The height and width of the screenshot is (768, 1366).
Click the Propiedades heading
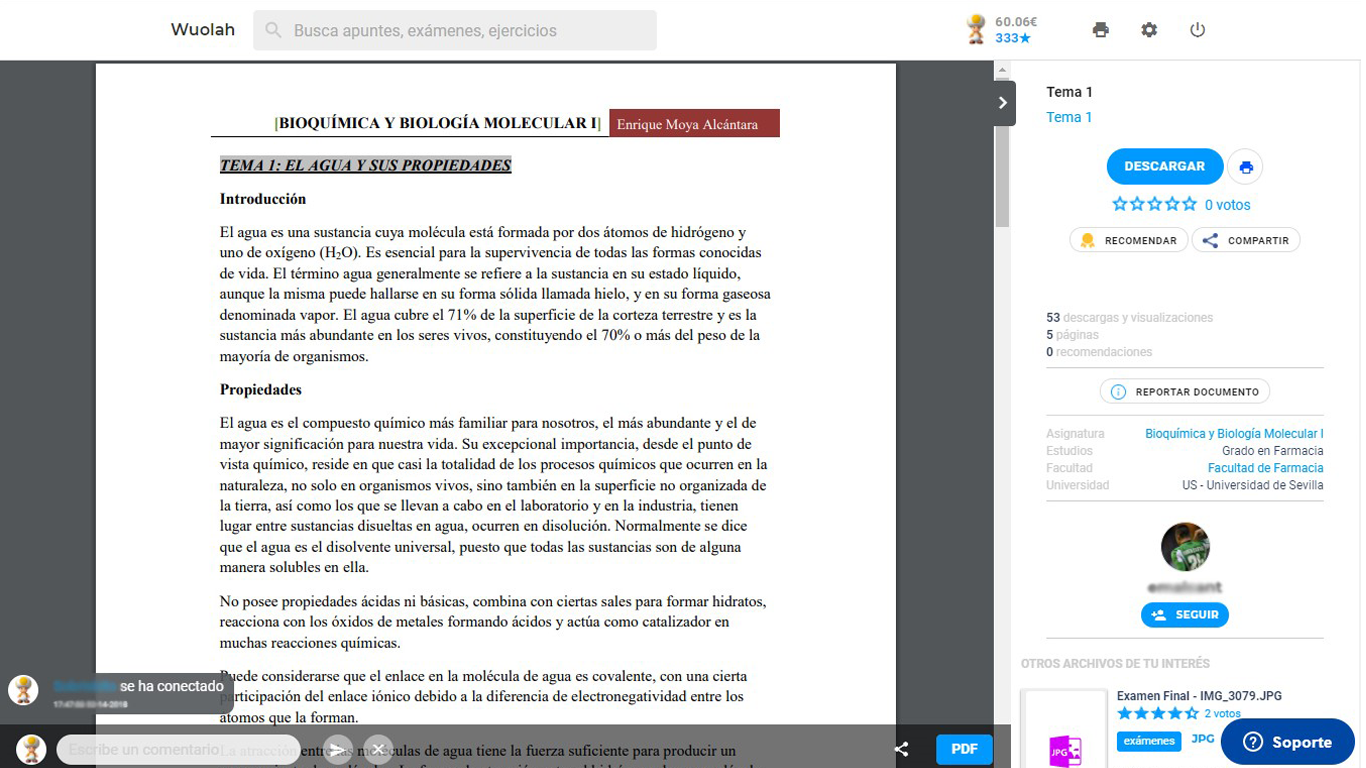(261, 389)
